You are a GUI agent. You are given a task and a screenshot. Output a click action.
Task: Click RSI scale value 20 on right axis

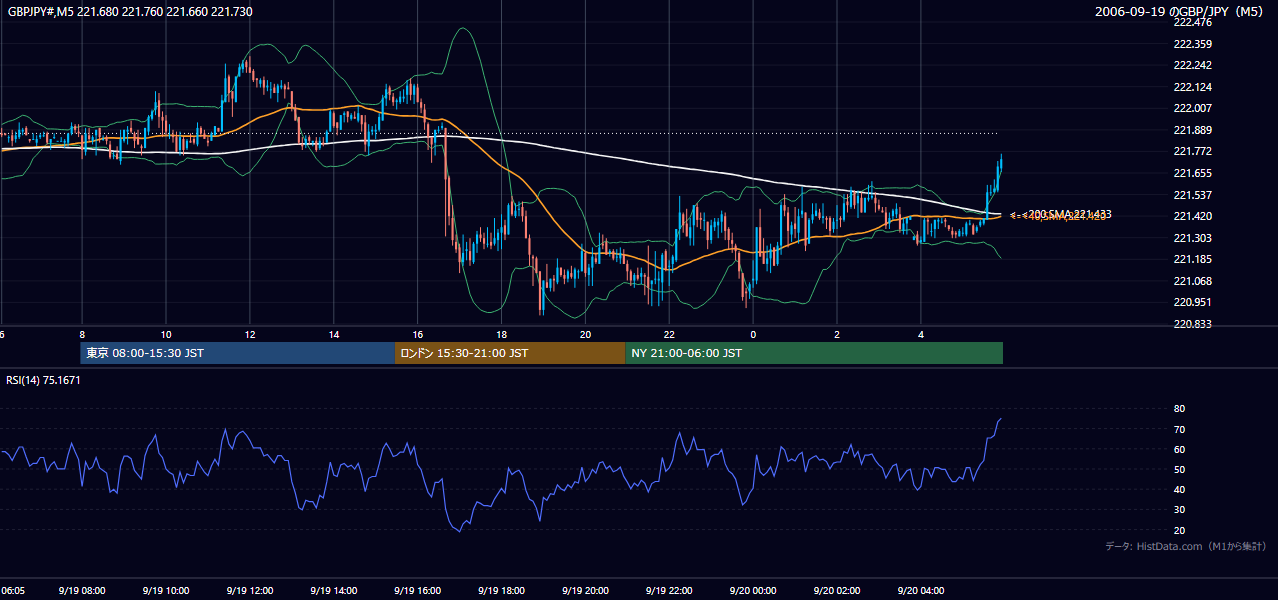pyautogui.click(x=1179, y=530)
